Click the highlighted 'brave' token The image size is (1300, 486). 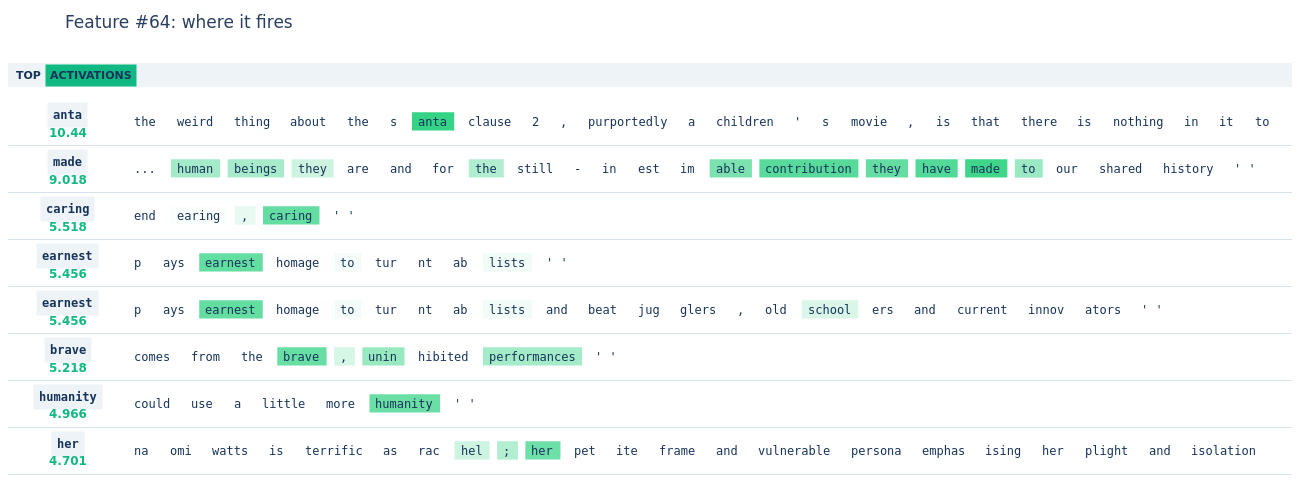coord(301,357)
